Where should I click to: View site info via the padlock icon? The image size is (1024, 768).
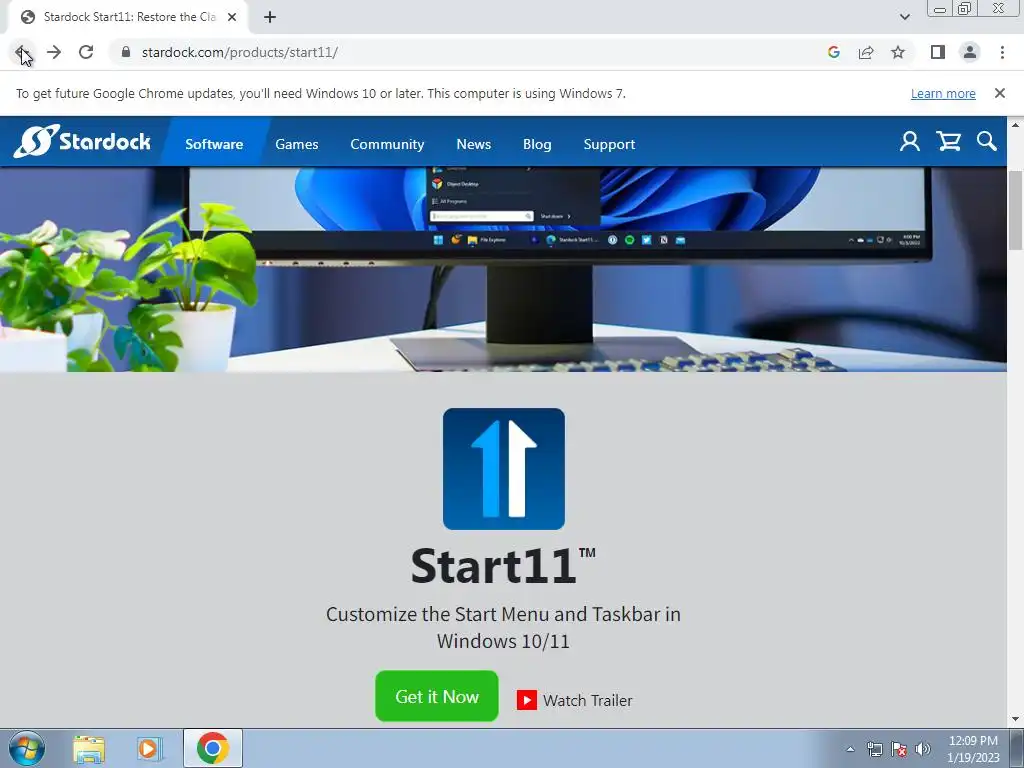click(x=126, y=52)
